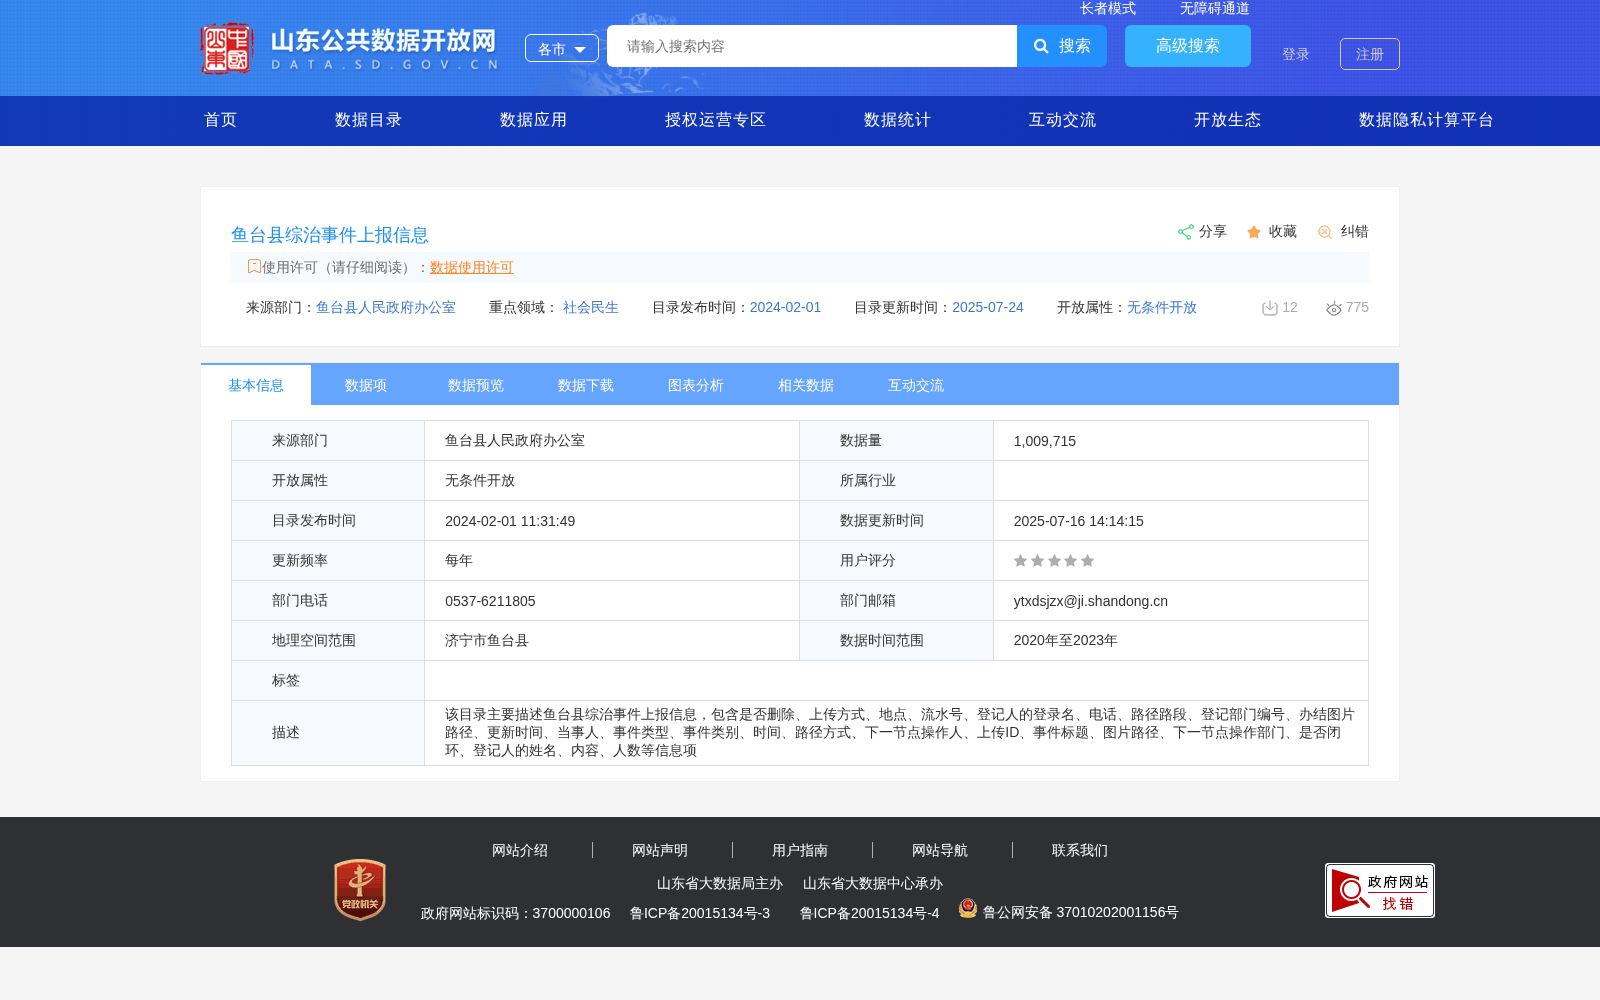Open 数据隐私计算平台 navigation item

1427,120
